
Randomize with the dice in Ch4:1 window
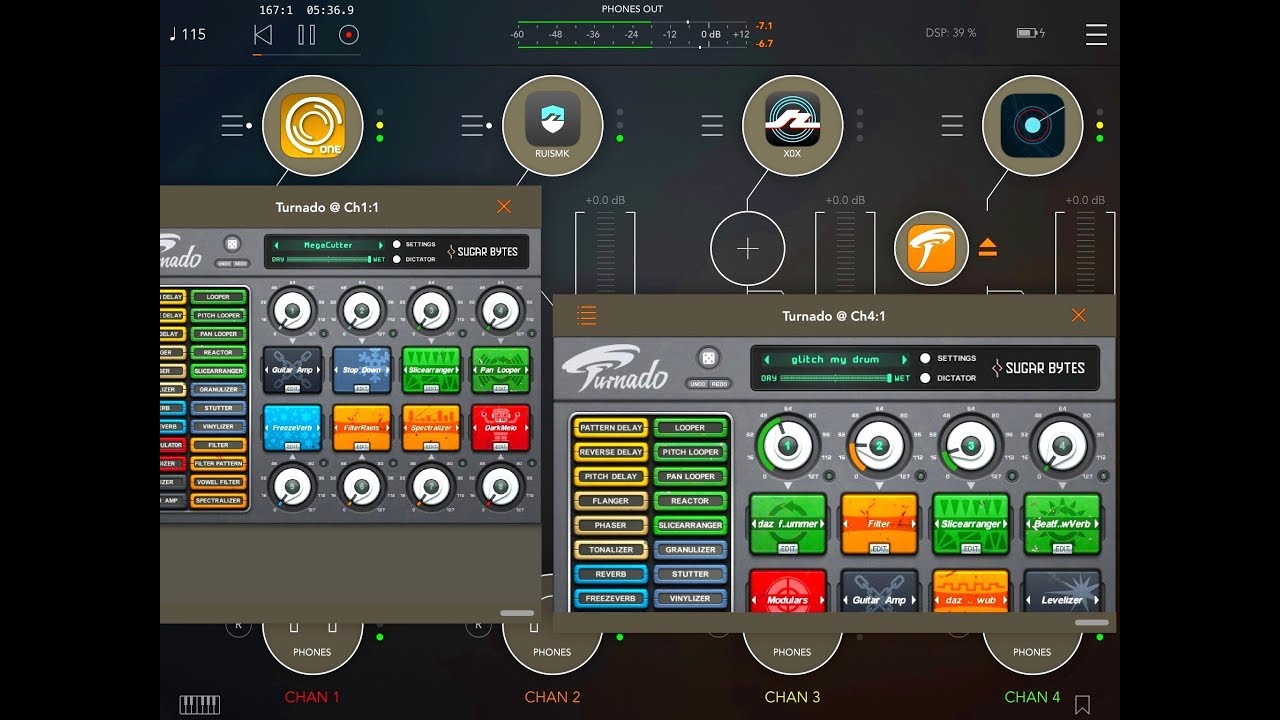[707, 358]
